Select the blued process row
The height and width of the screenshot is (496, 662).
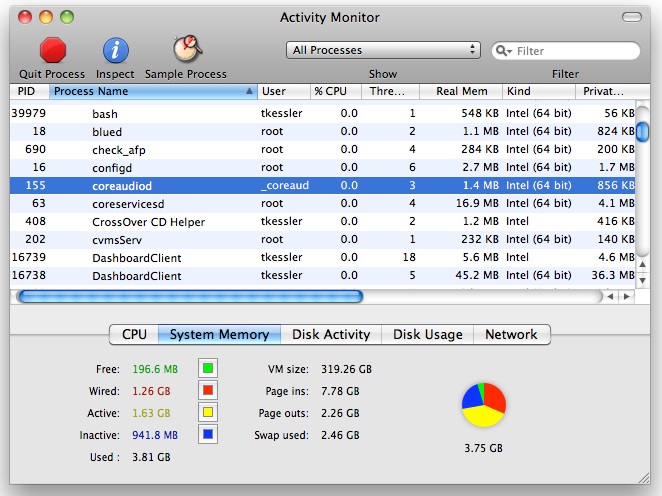point(323,132)
